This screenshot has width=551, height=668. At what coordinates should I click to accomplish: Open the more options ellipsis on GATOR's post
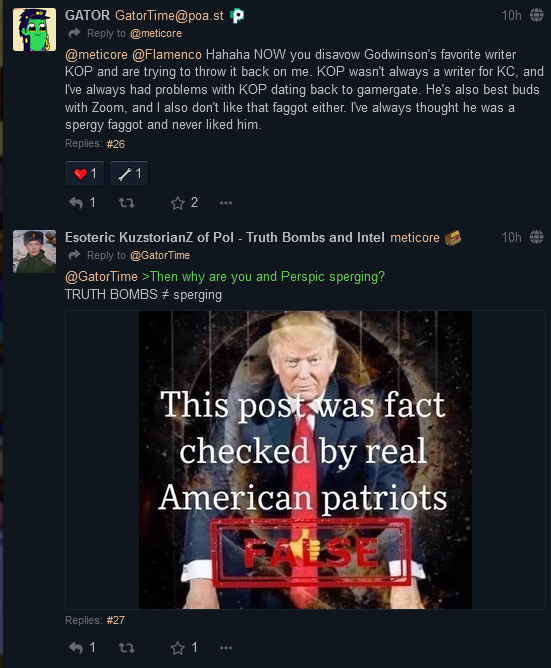click(x=226, y=203)
